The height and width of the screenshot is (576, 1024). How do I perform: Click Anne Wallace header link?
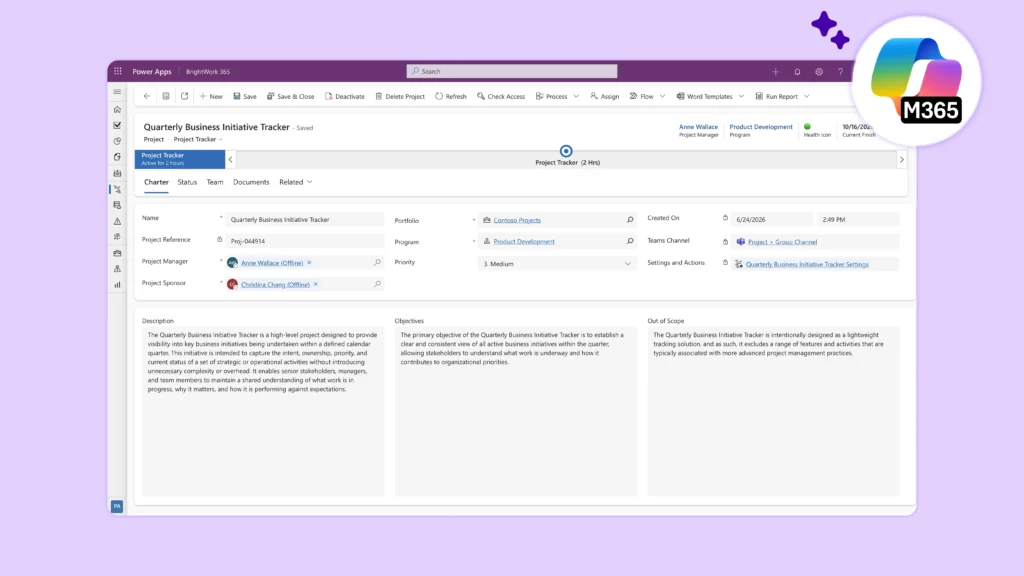(698, 127)
